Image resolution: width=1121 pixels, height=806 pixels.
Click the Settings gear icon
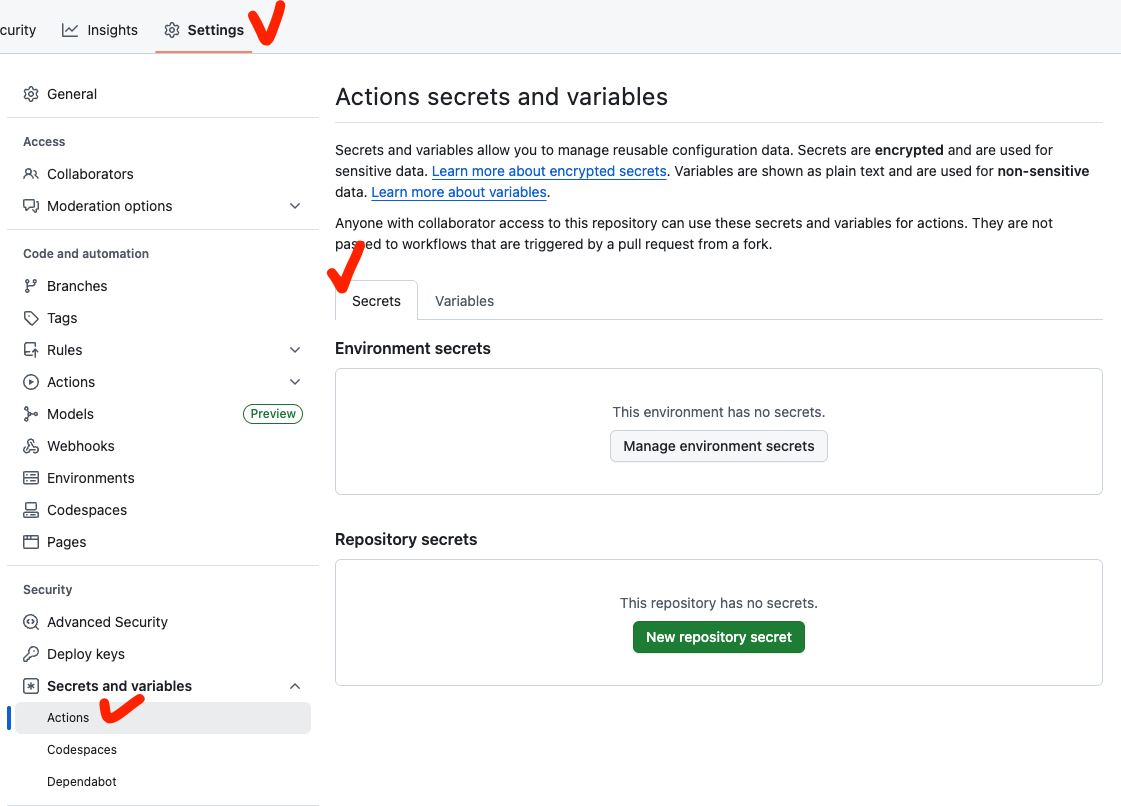pyautogui.click(x=172, y=30)
